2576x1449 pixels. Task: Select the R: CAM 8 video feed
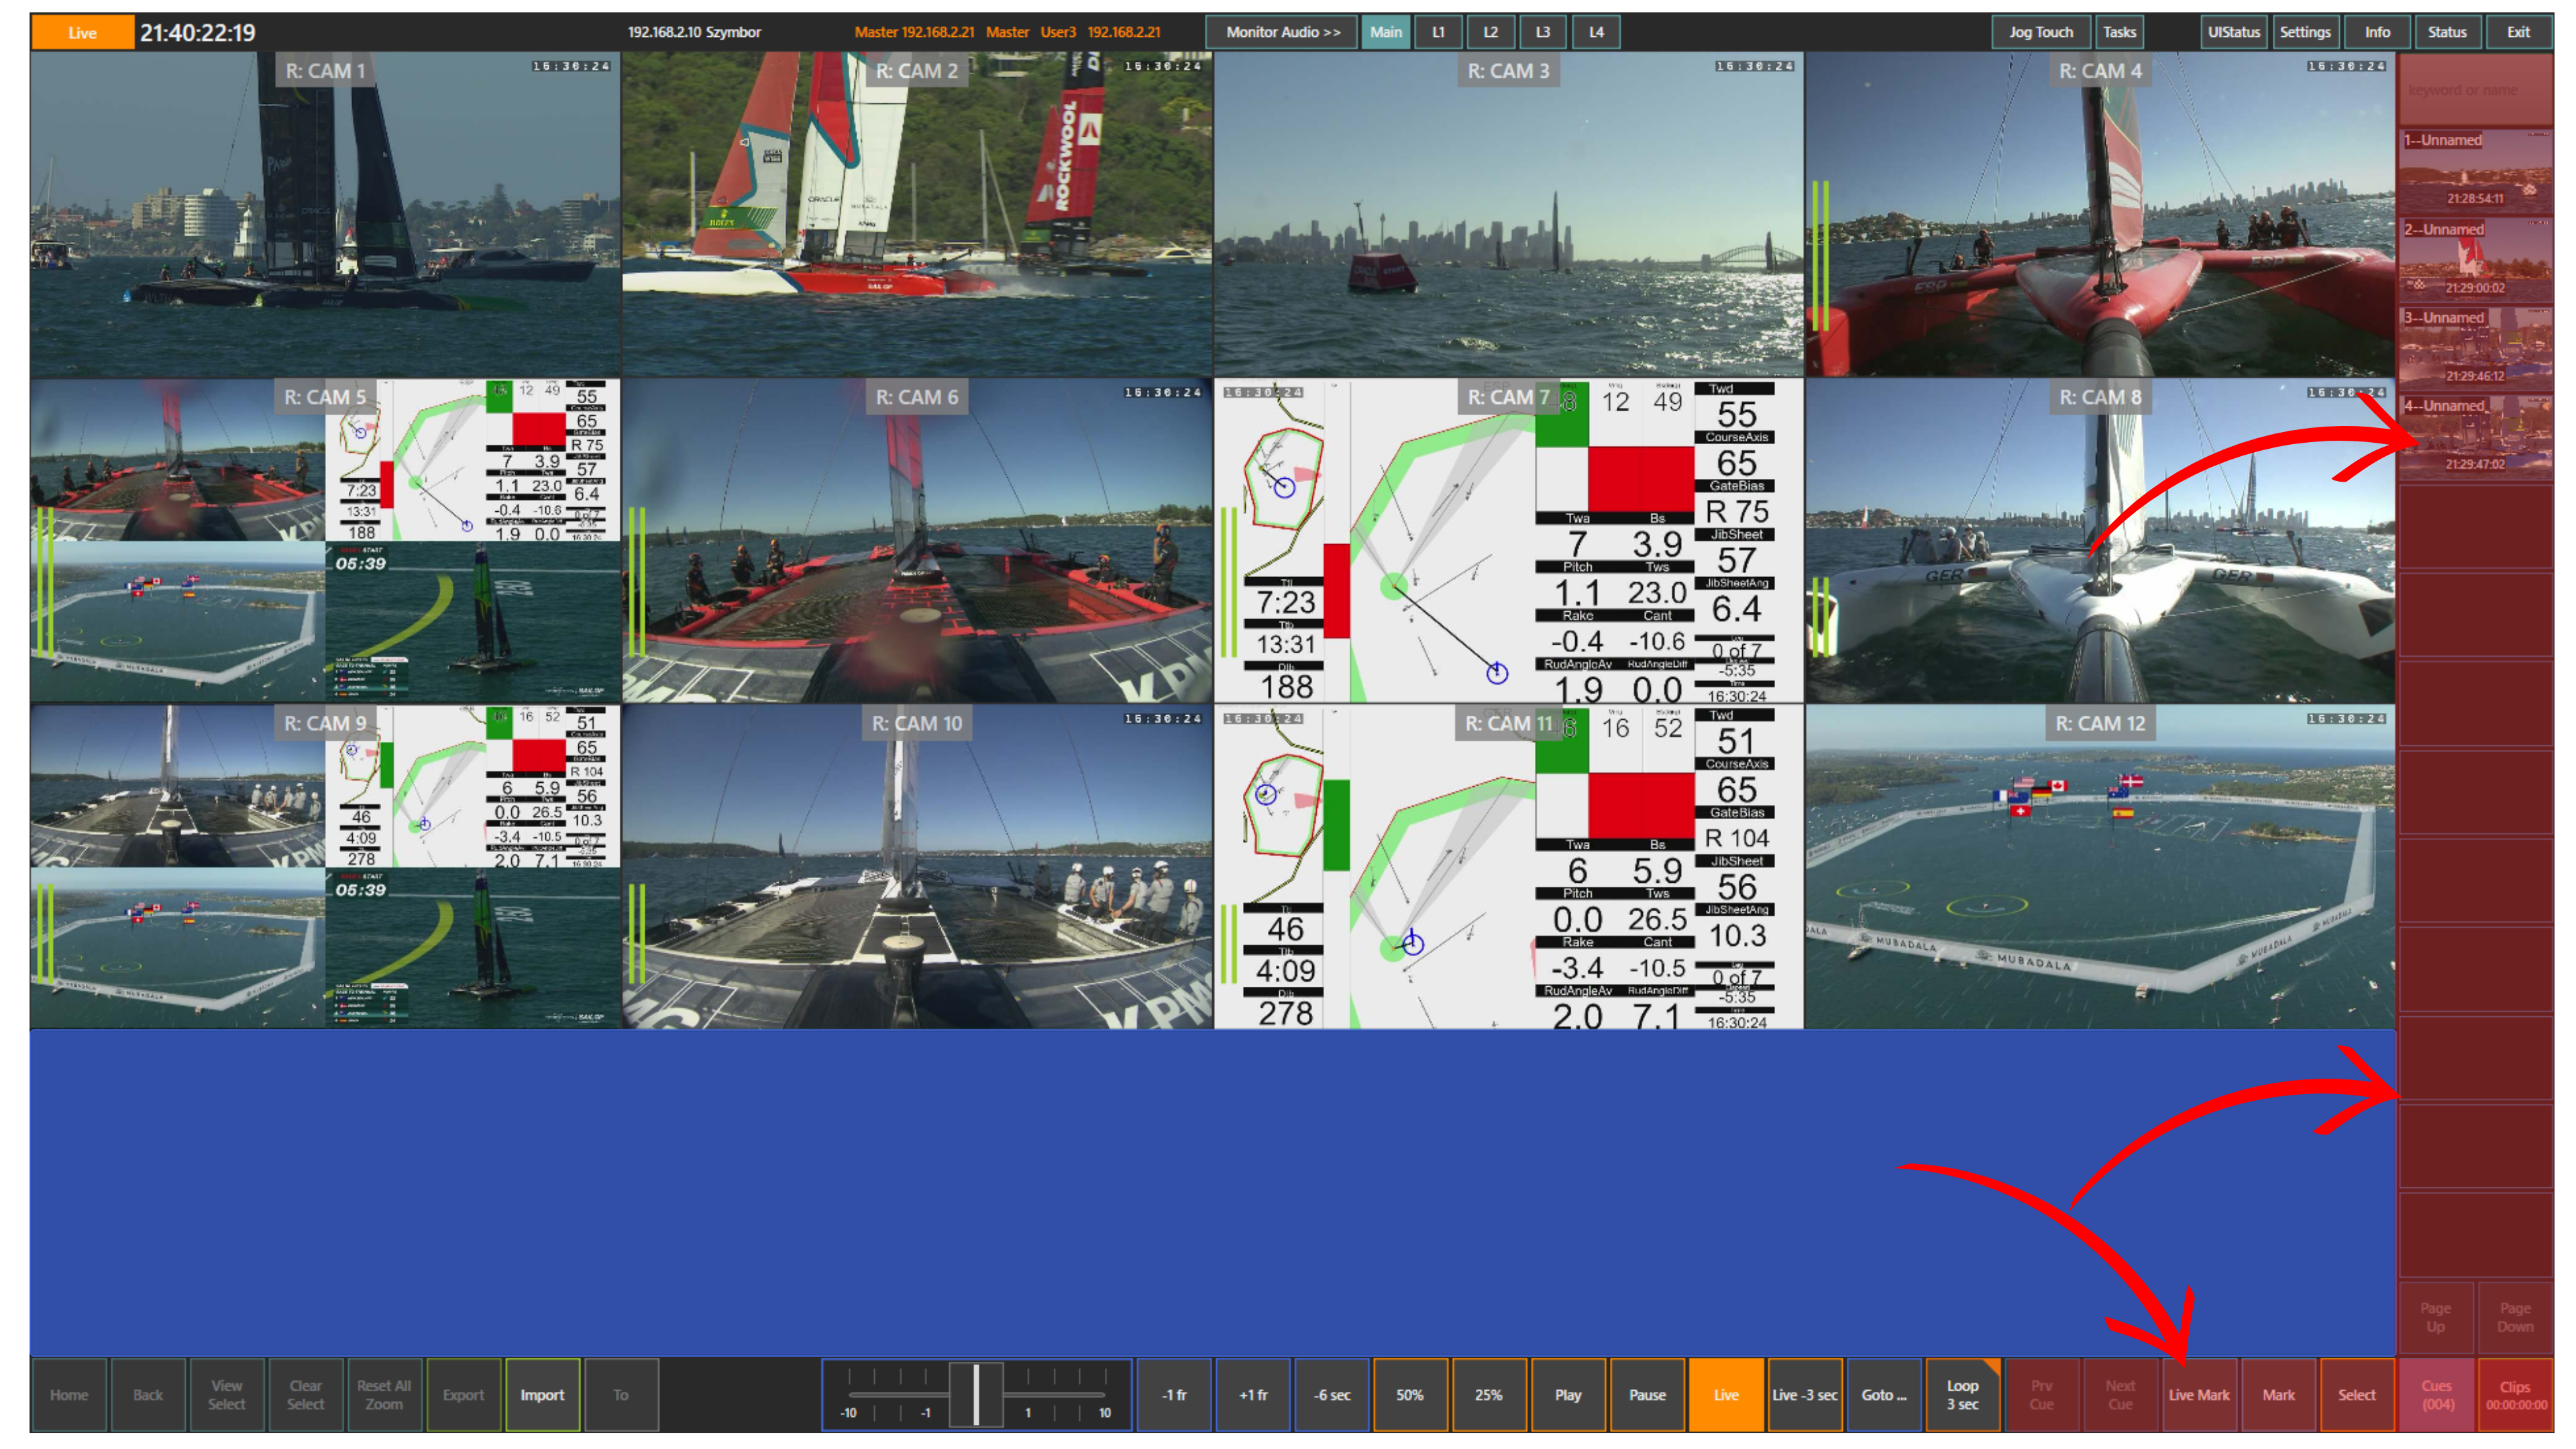pyautogui.click(x=2100, y=540)
